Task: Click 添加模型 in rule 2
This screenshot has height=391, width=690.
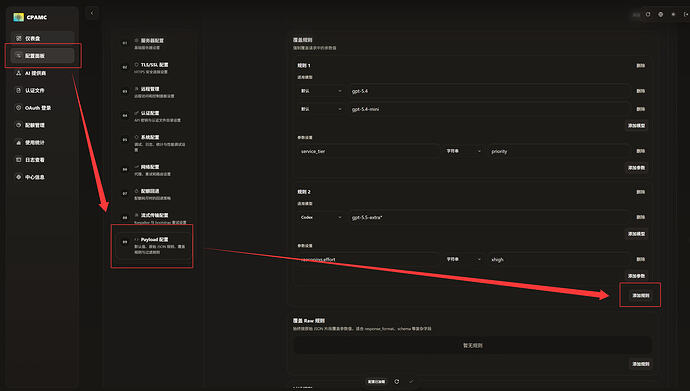Action: (636, 234)
